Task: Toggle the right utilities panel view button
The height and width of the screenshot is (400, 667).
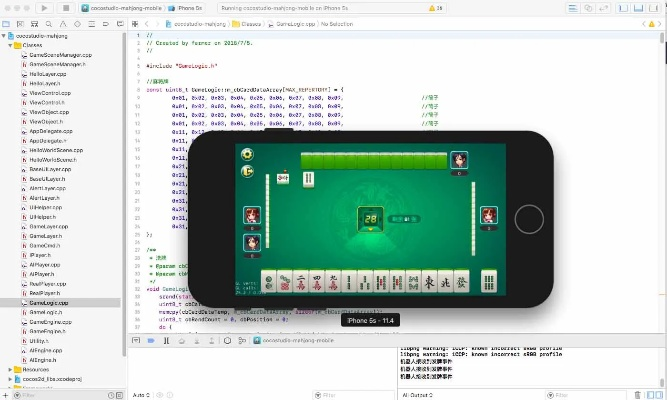Action: click(x=655, y=7)
